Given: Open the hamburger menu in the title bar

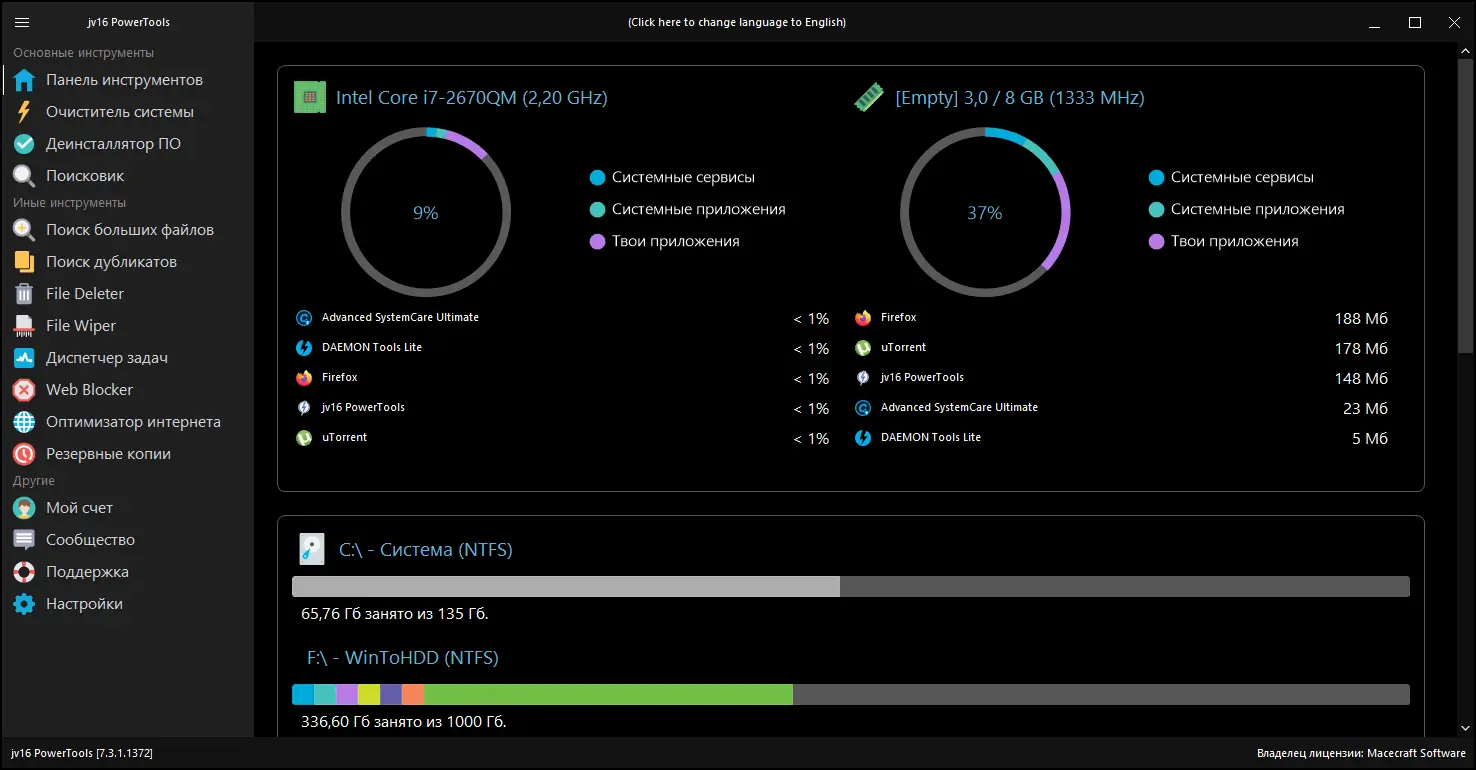Looking at the screenshot, I should point(22,22).
